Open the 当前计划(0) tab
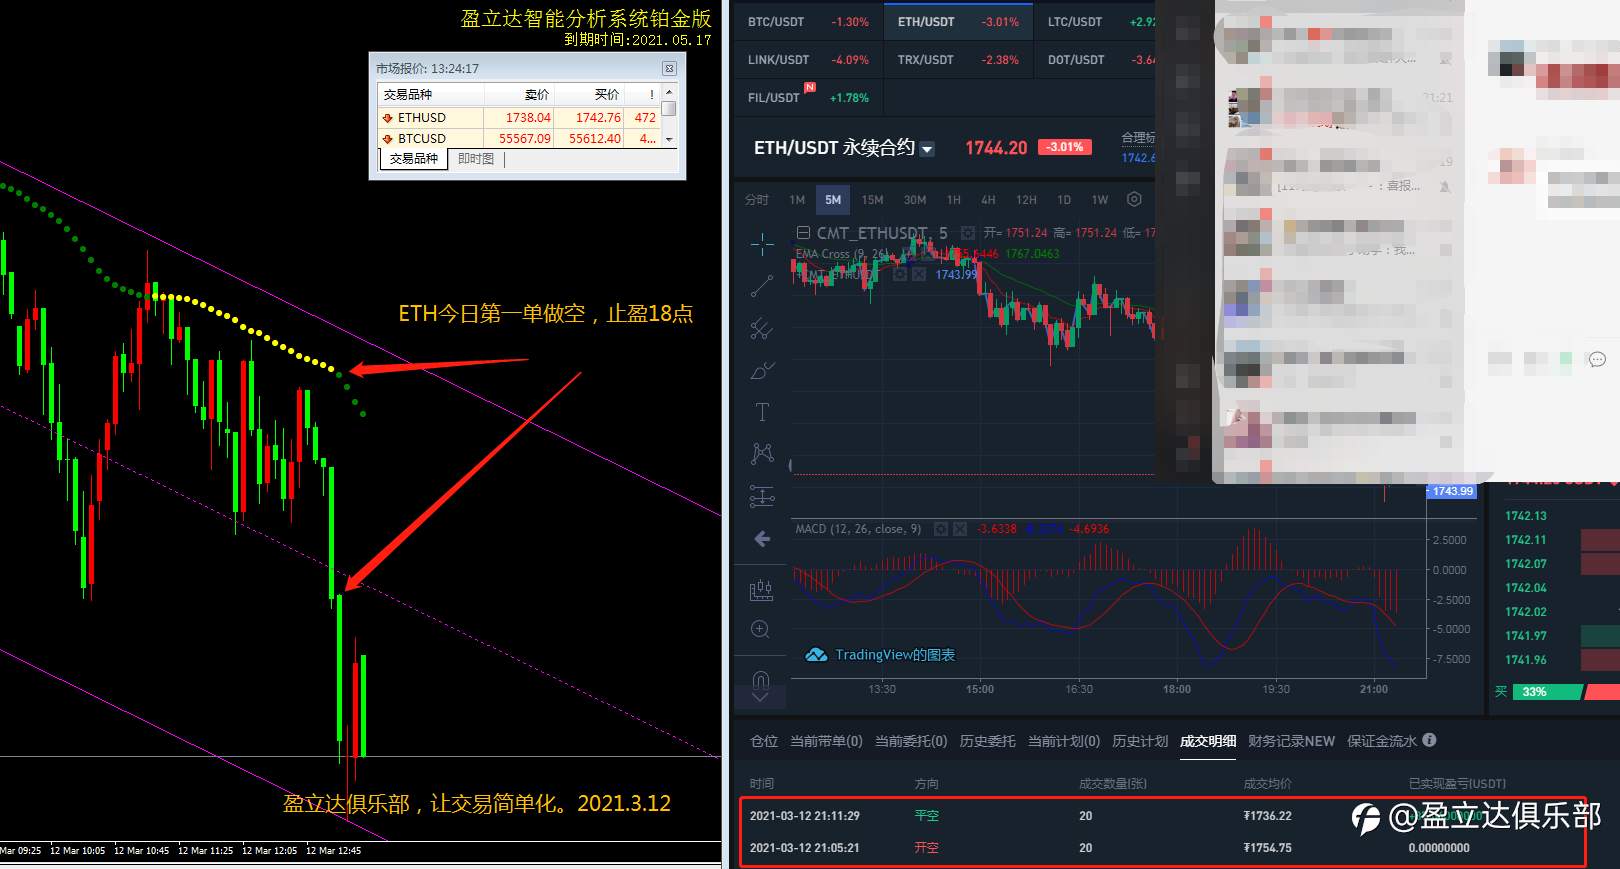The width and height of the screenshot is (1620, 869). coord(1064,741)
